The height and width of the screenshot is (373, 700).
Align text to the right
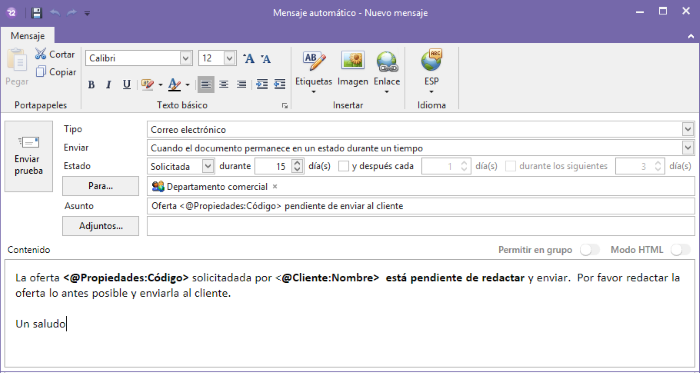click(x=242, y=84)
